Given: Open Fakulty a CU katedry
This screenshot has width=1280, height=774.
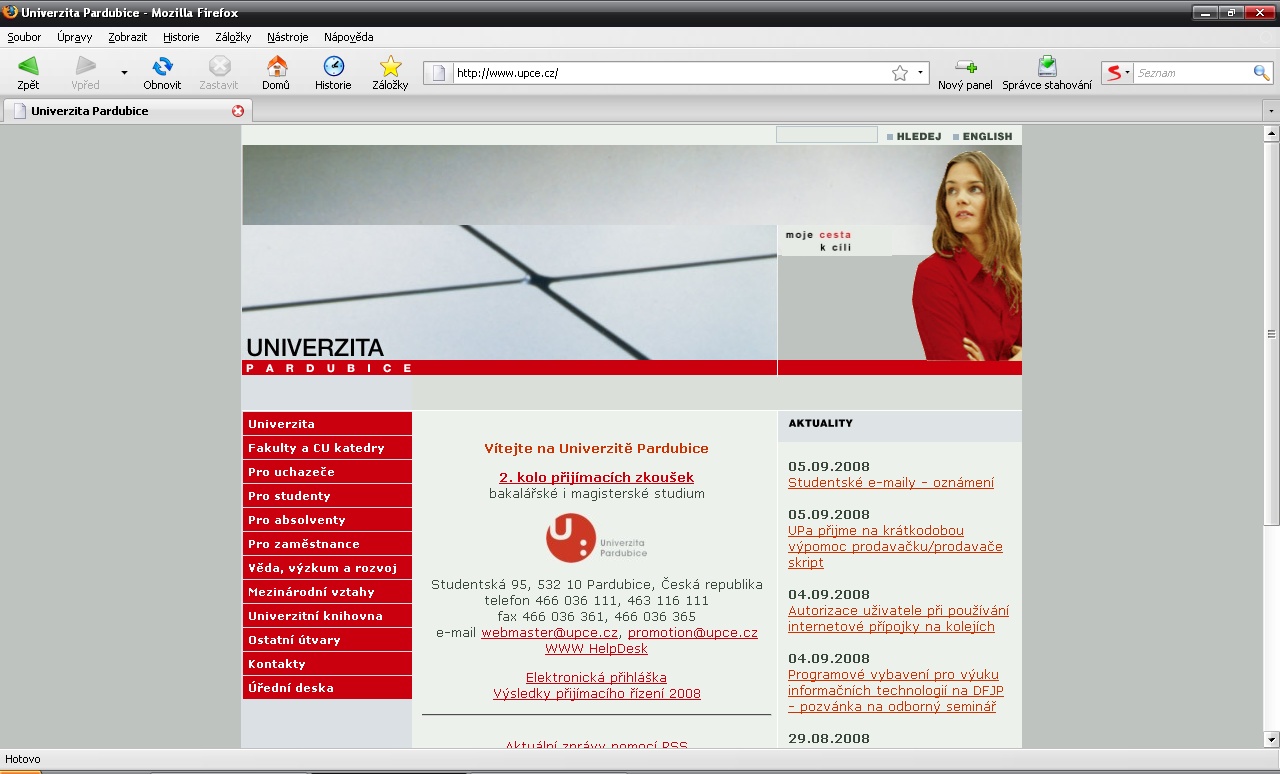Looking at the screenshot, I should [327, 448].
